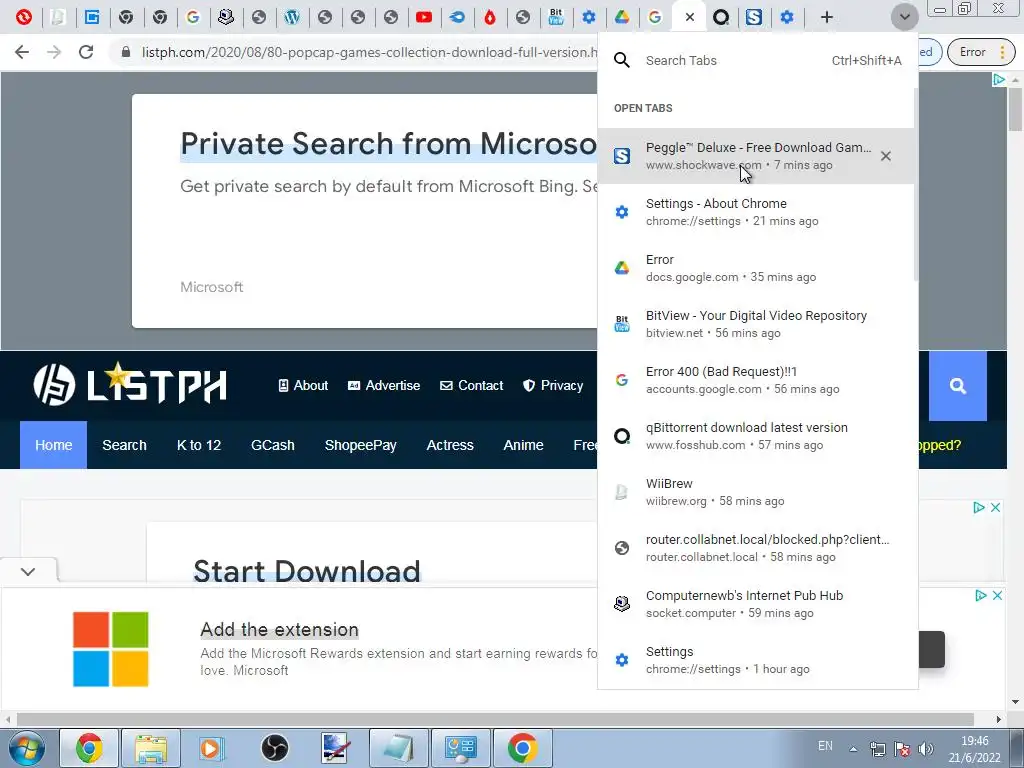Screen dimensions: 1024x768
Task: Open Windows Explorer from the taskbar
Action: click(152, 748)
